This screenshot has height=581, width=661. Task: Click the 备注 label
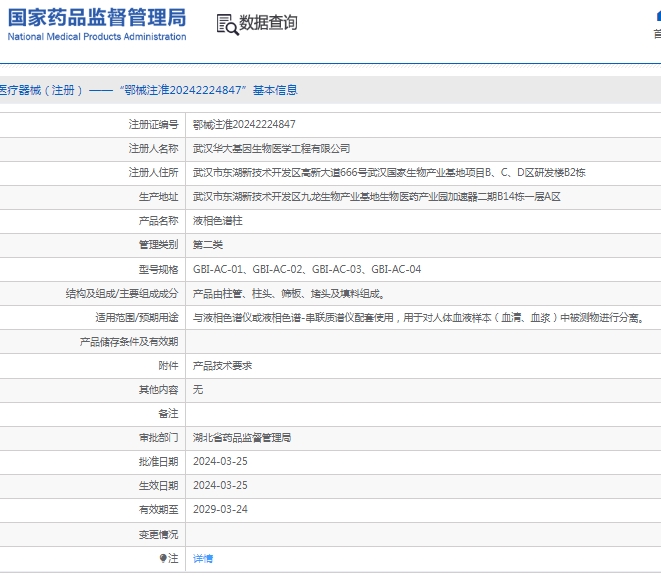tap(168, 414)
